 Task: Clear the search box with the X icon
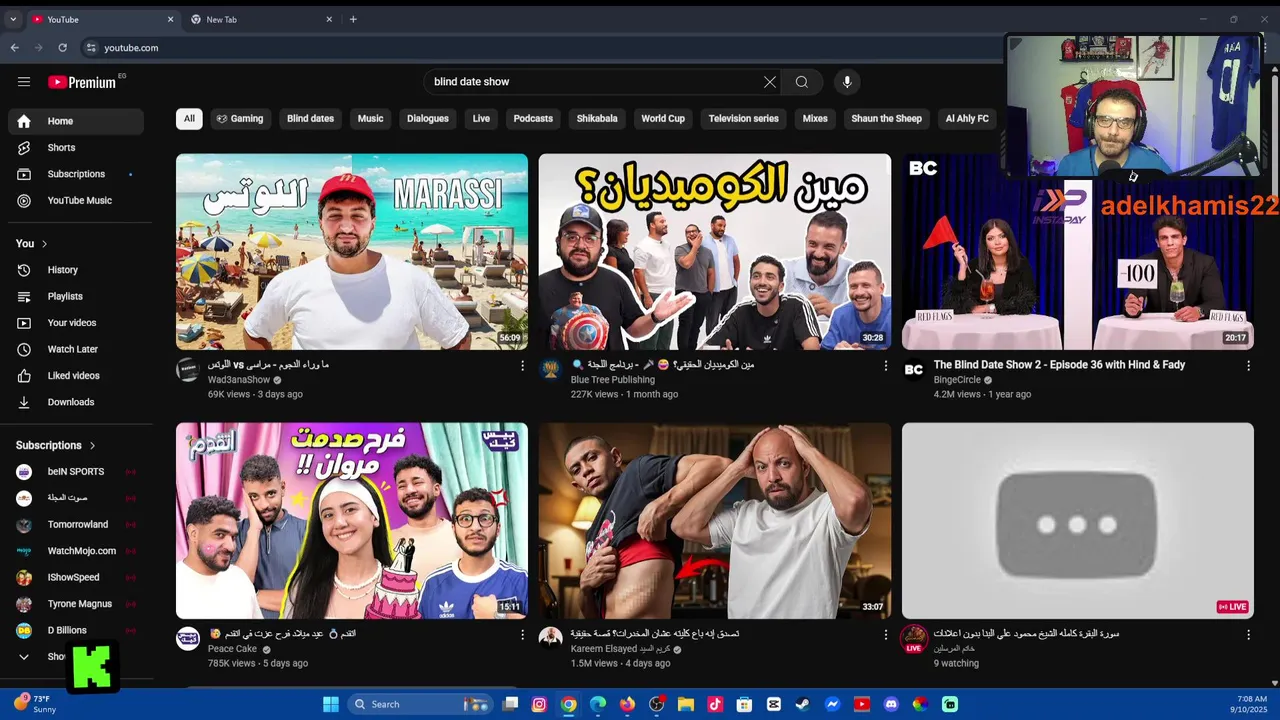pyautogui.click(x=770, y=82)
